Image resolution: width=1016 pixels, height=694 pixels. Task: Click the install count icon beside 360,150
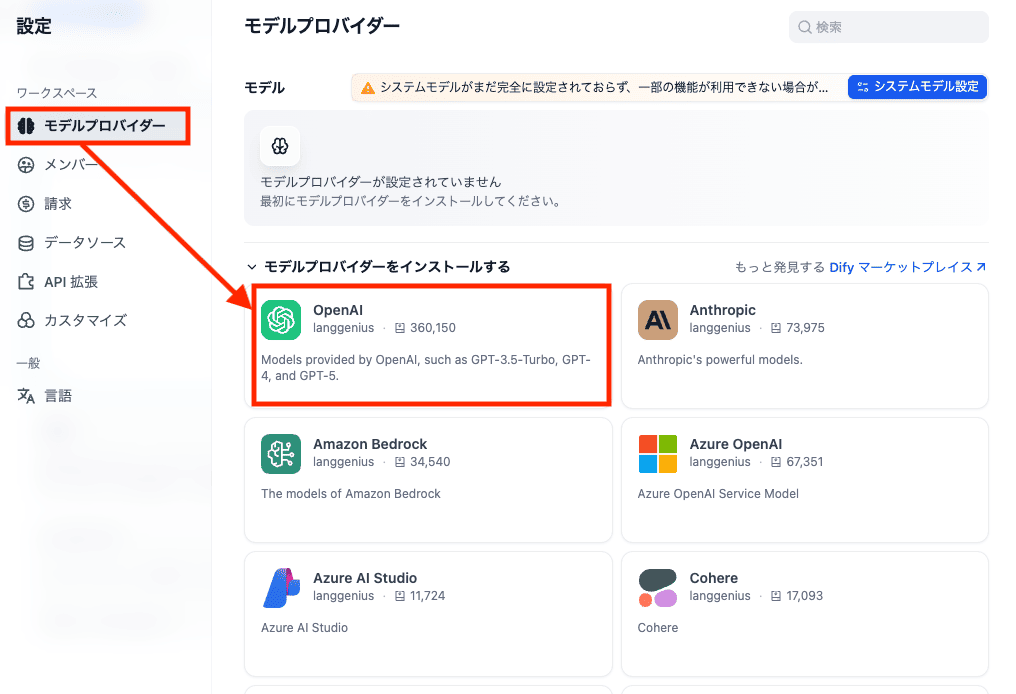[x=400, y=329]
